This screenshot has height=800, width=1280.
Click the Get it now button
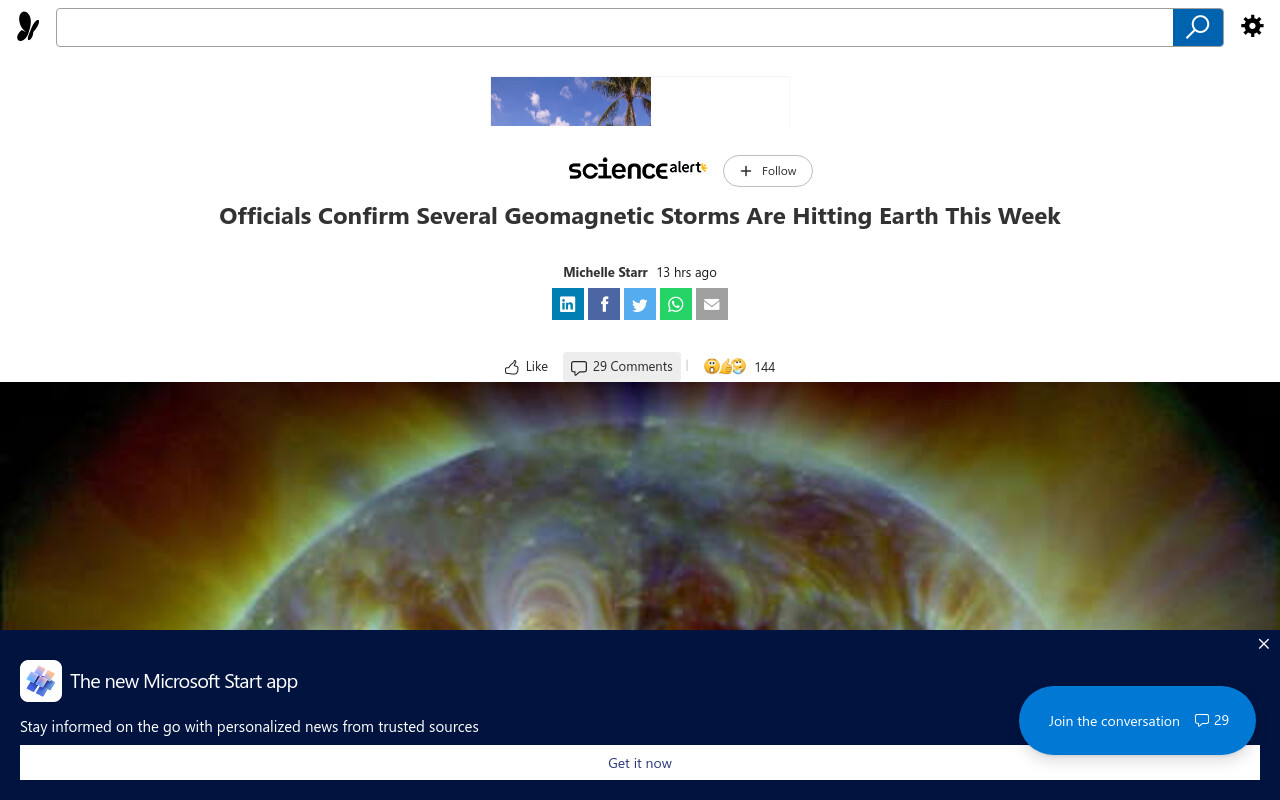[x=640, y=763]
